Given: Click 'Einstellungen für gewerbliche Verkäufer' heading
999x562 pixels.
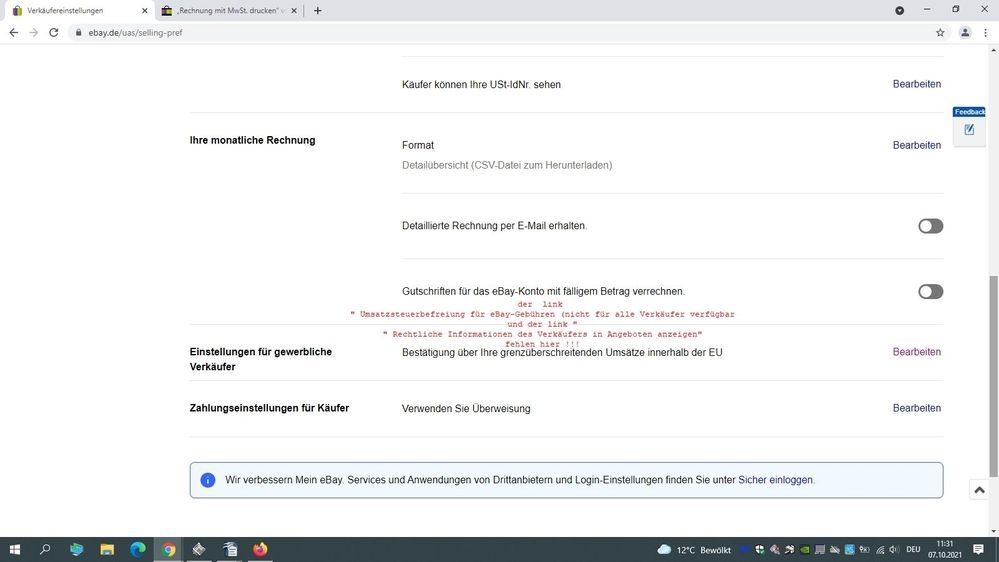Looking at the screenshot, I should point(261,359).
